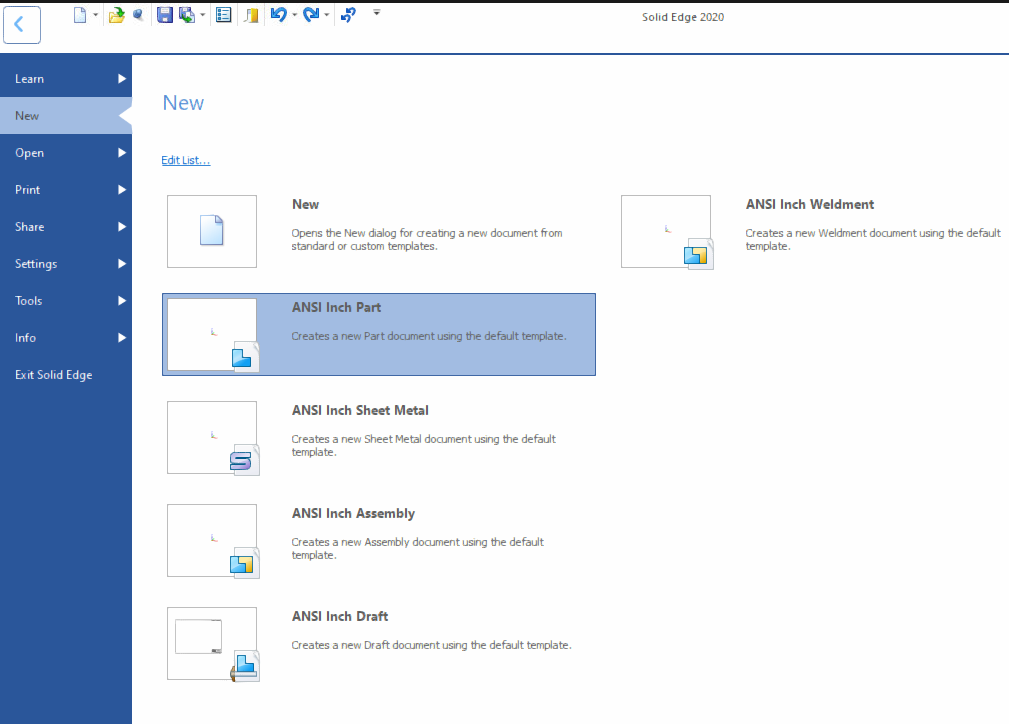The image size is (1009, 724).
Task: Select the New menu item in sidebar
Action: [66, 116]
